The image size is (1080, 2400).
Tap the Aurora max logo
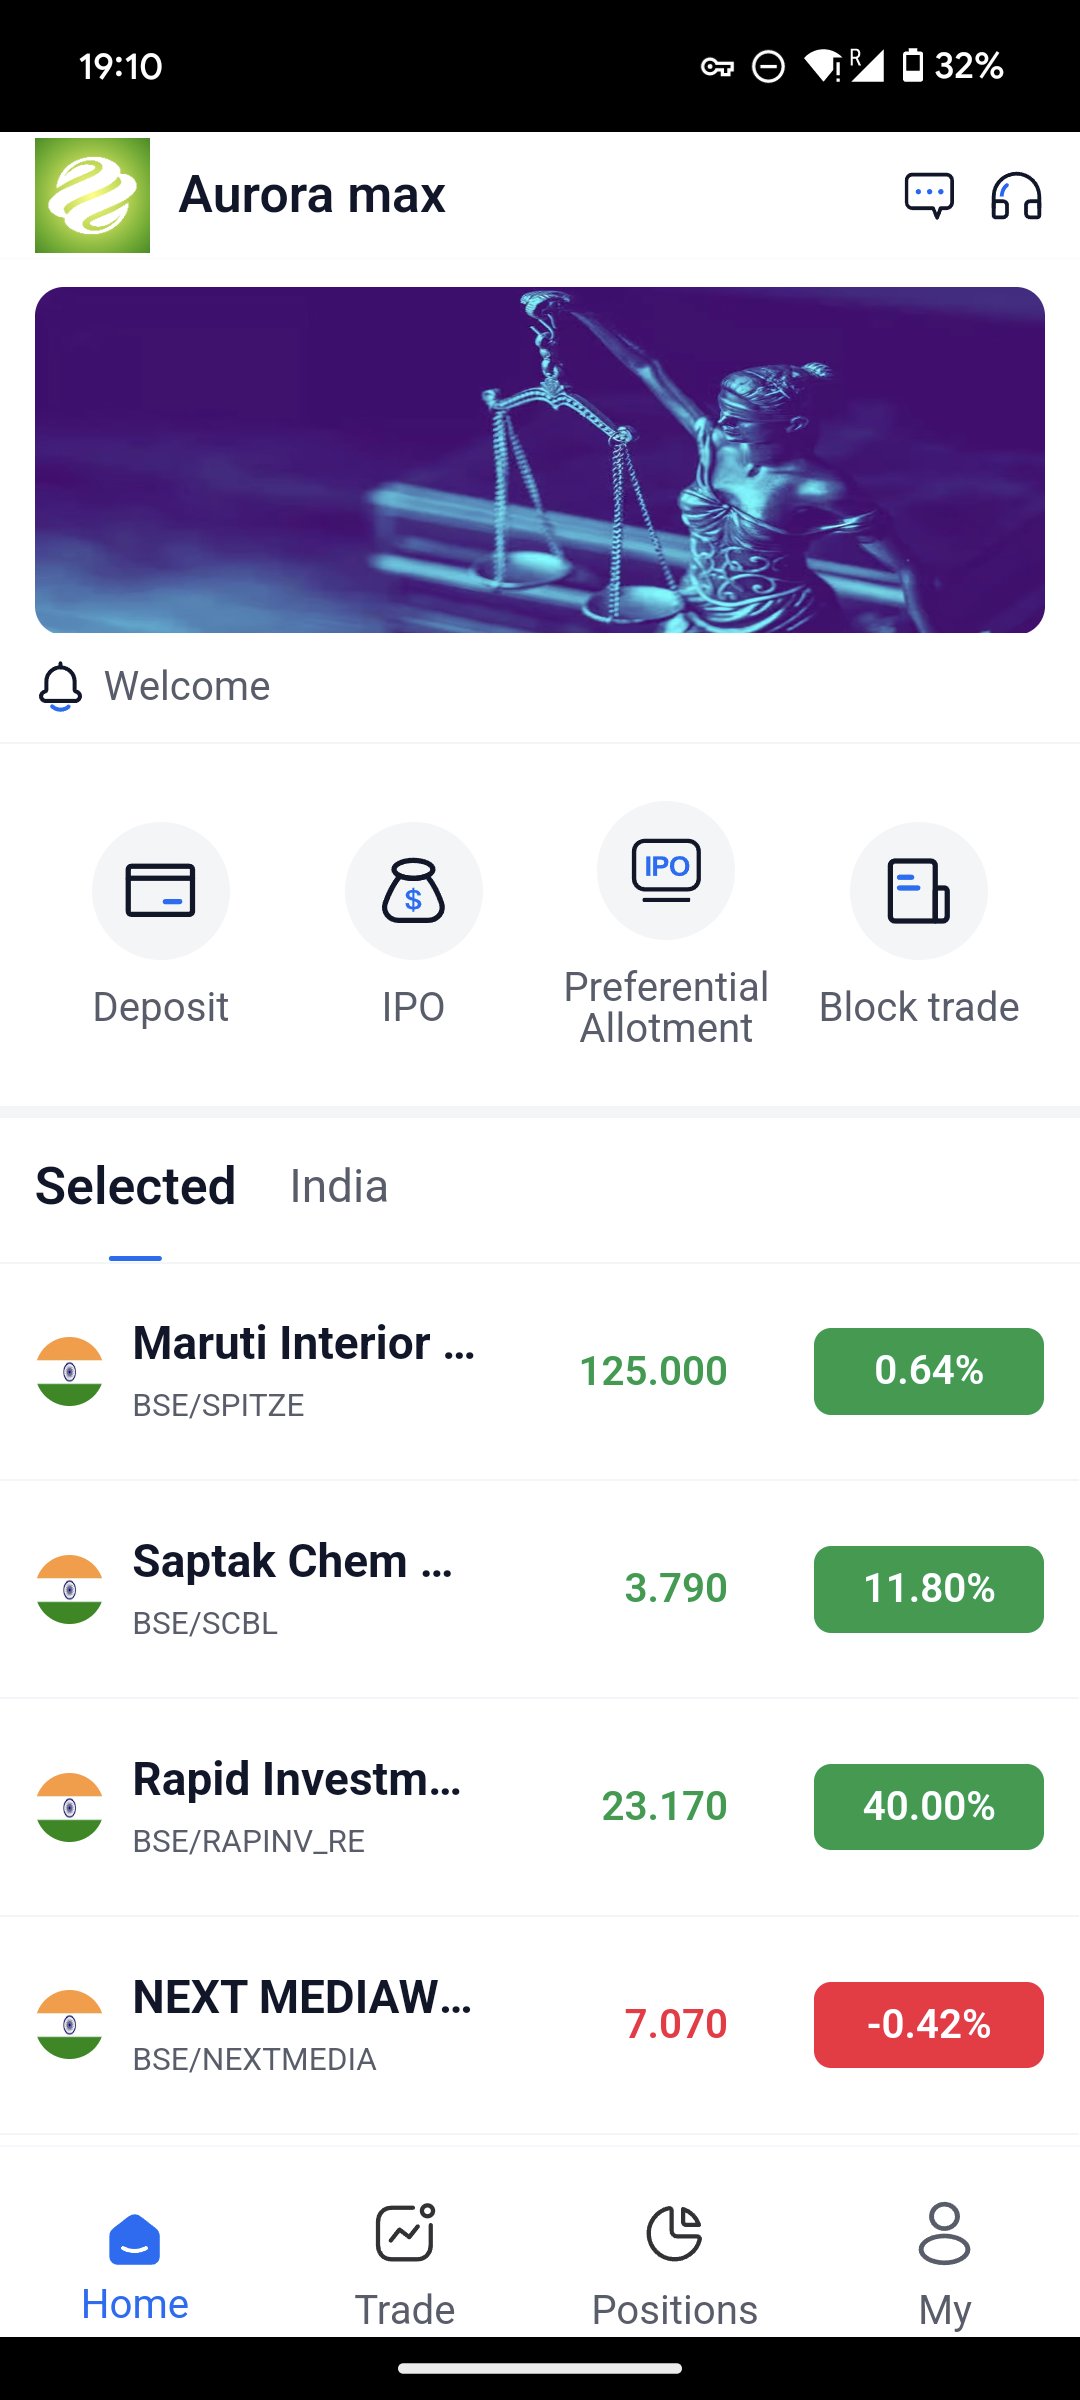92,195
